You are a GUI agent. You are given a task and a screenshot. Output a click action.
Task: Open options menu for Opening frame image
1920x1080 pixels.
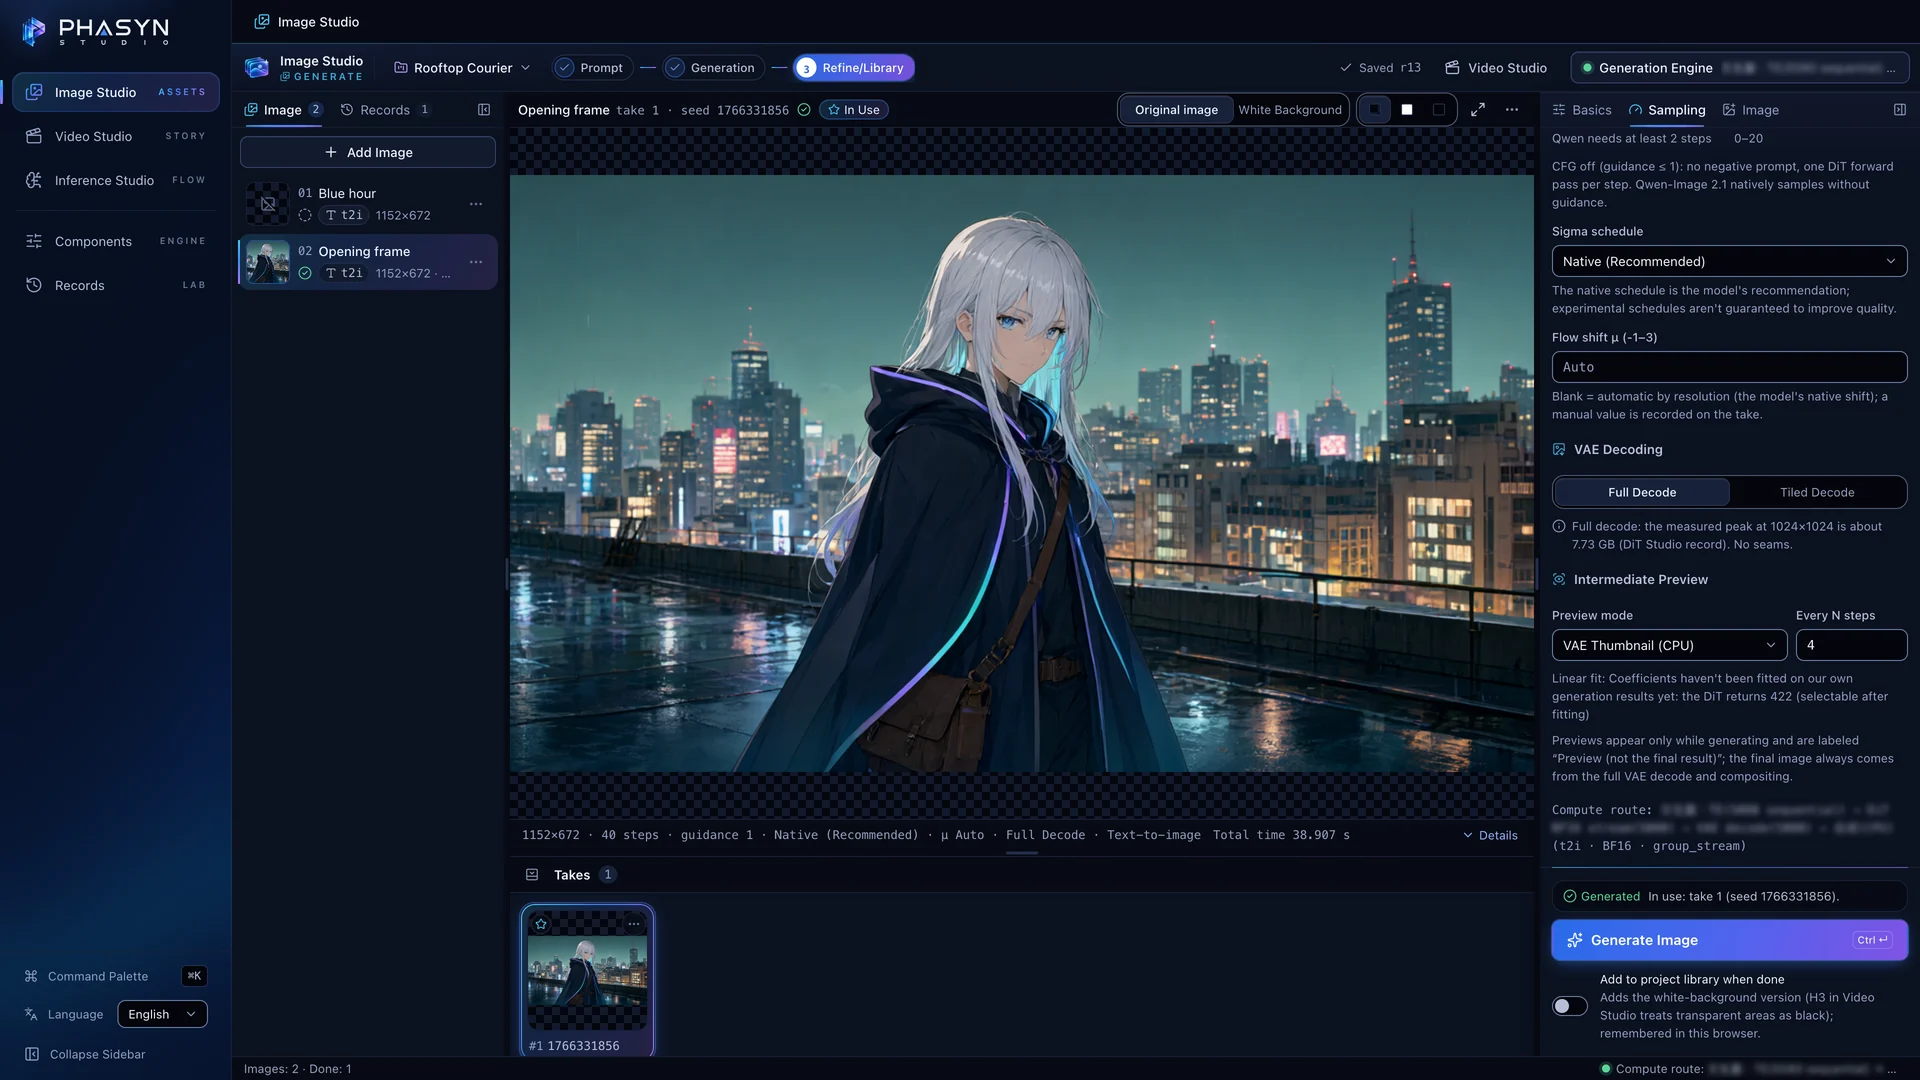pyautogui.click(x=476, y=262)
